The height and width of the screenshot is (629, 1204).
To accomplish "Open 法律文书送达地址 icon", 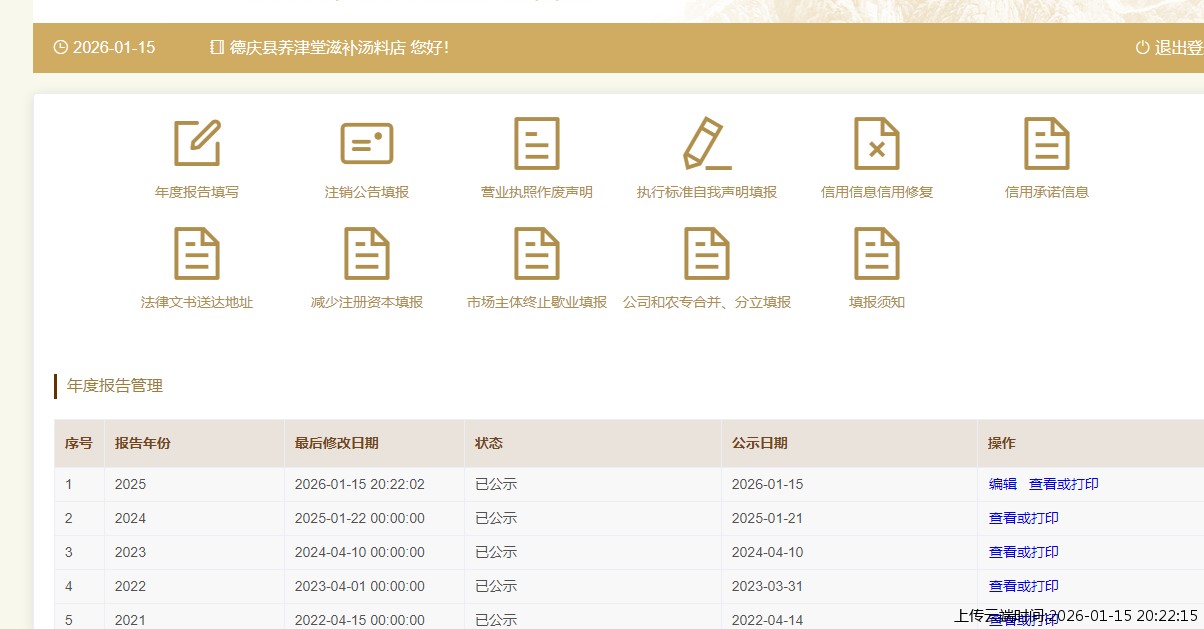I will click(x=197, y=254).
